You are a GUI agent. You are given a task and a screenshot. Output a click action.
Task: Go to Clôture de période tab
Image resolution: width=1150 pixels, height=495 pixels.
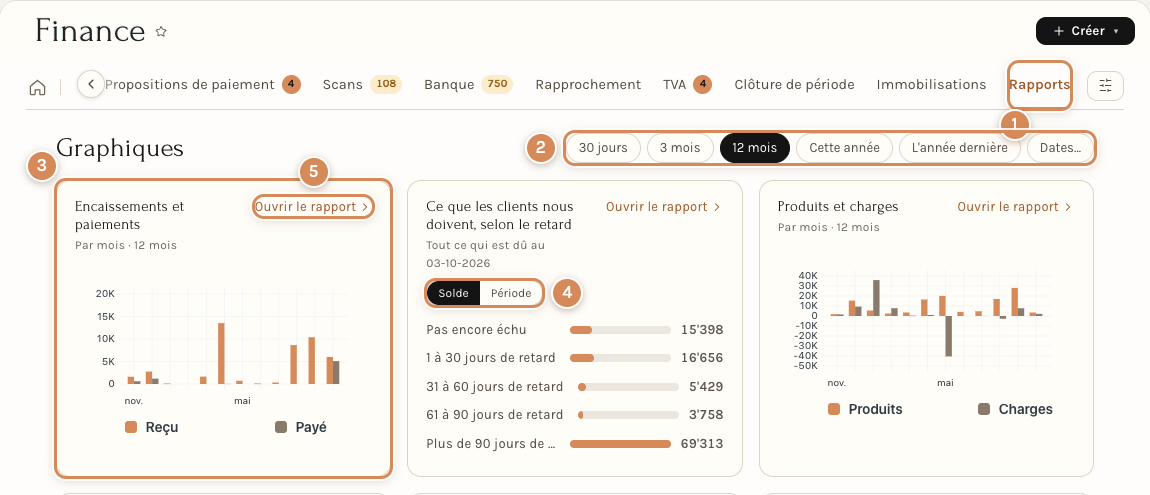click(x=794, y=84)
